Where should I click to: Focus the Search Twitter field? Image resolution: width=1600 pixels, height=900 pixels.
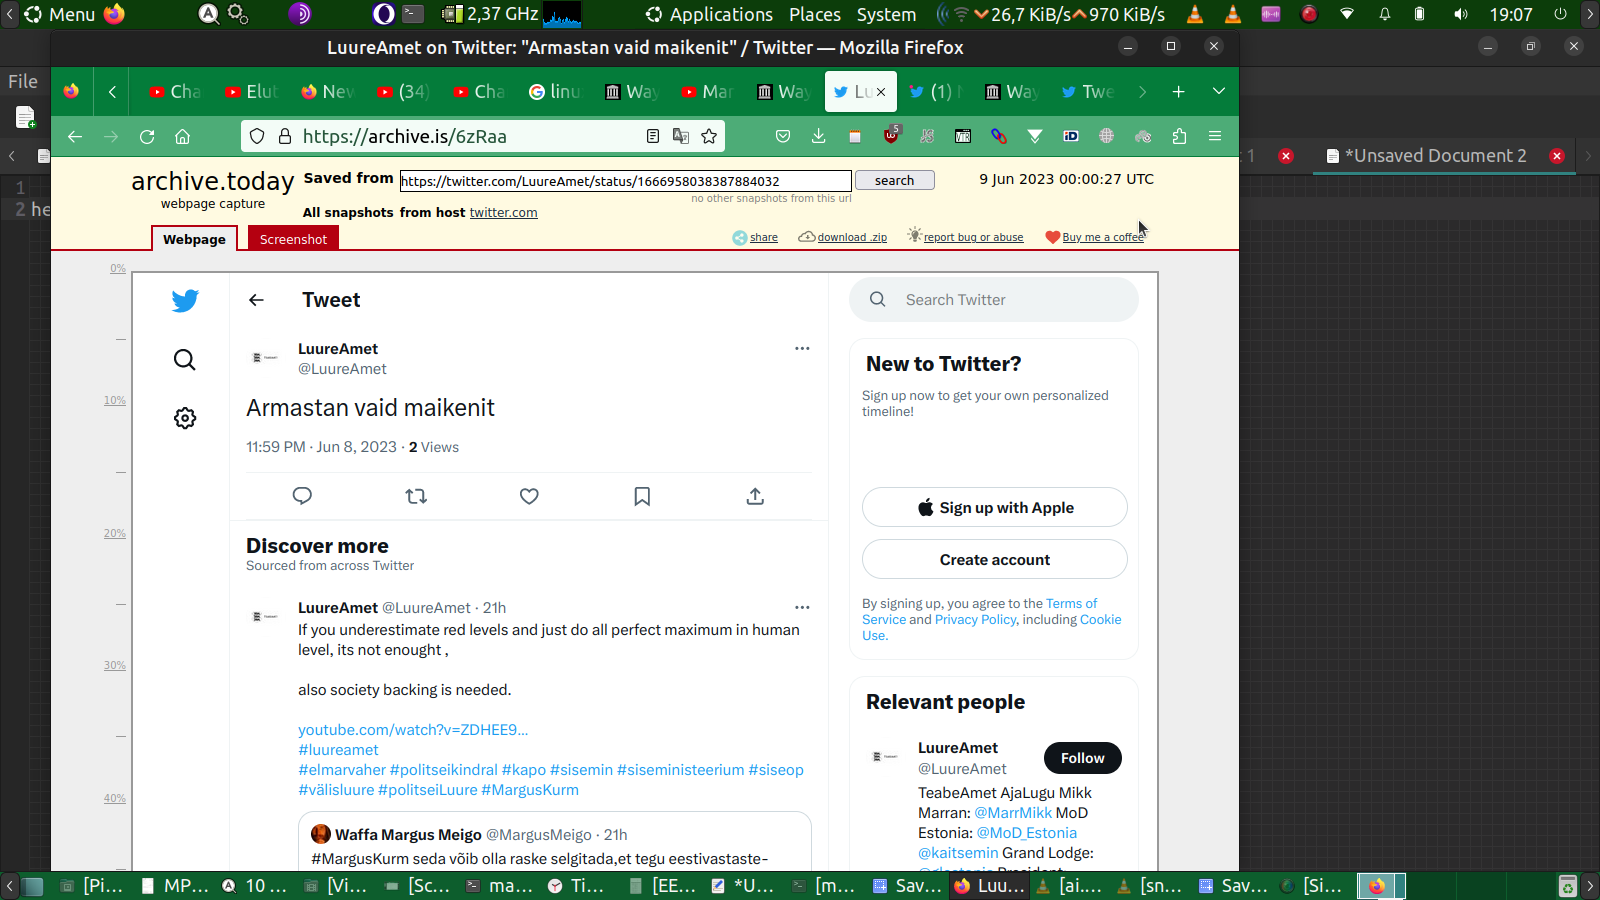point(994,299)
